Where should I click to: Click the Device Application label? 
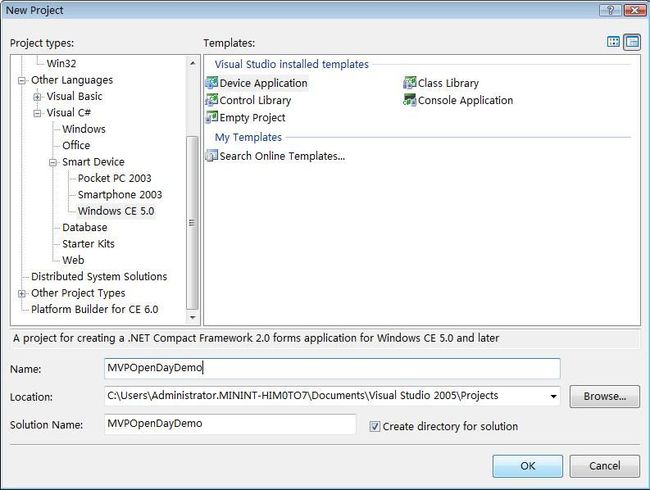click(x=263, y=83)
